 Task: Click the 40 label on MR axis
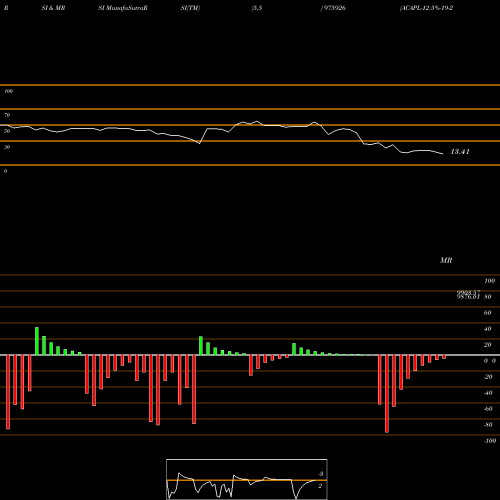click(488, 329)
